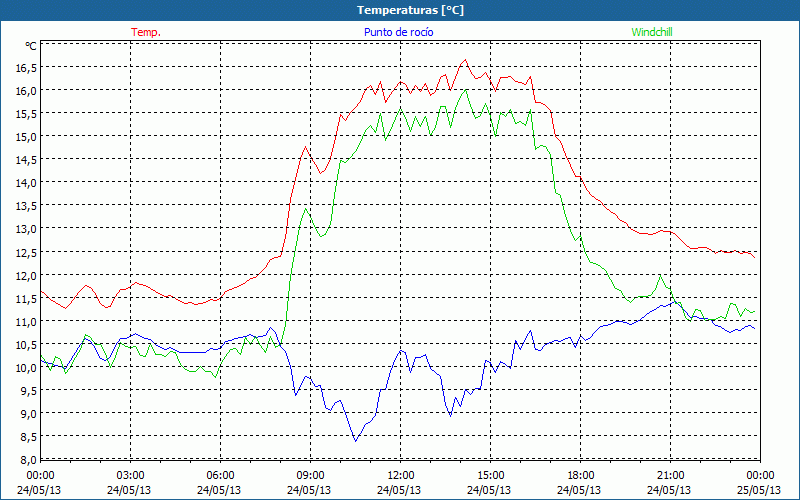Click the 10,5 y-axis value
The image size is (800, 500).
[x=27, y=344]
